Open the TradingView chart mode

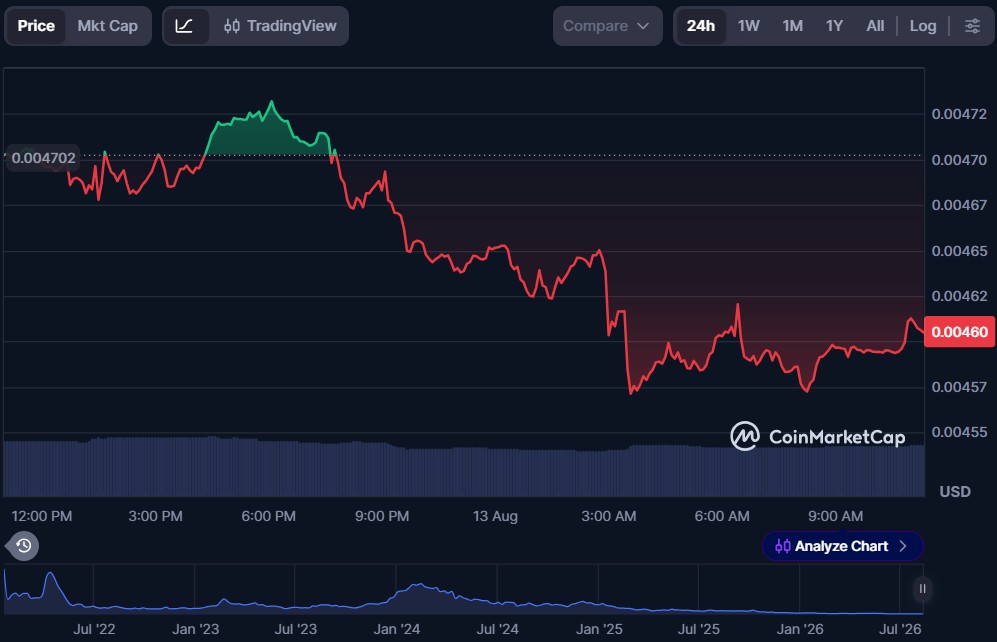(280, 26)
